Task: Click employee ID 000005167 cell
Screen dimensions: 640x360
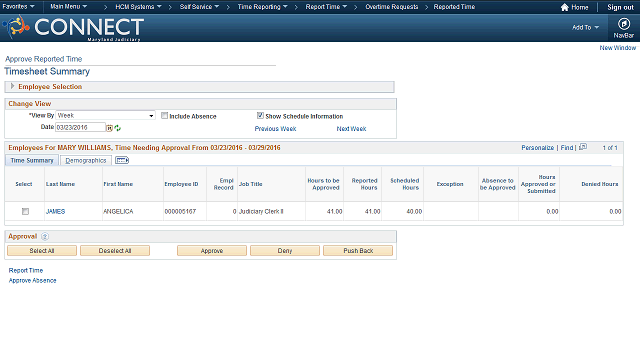Action: pyautogui.click(x=180, y=211)
